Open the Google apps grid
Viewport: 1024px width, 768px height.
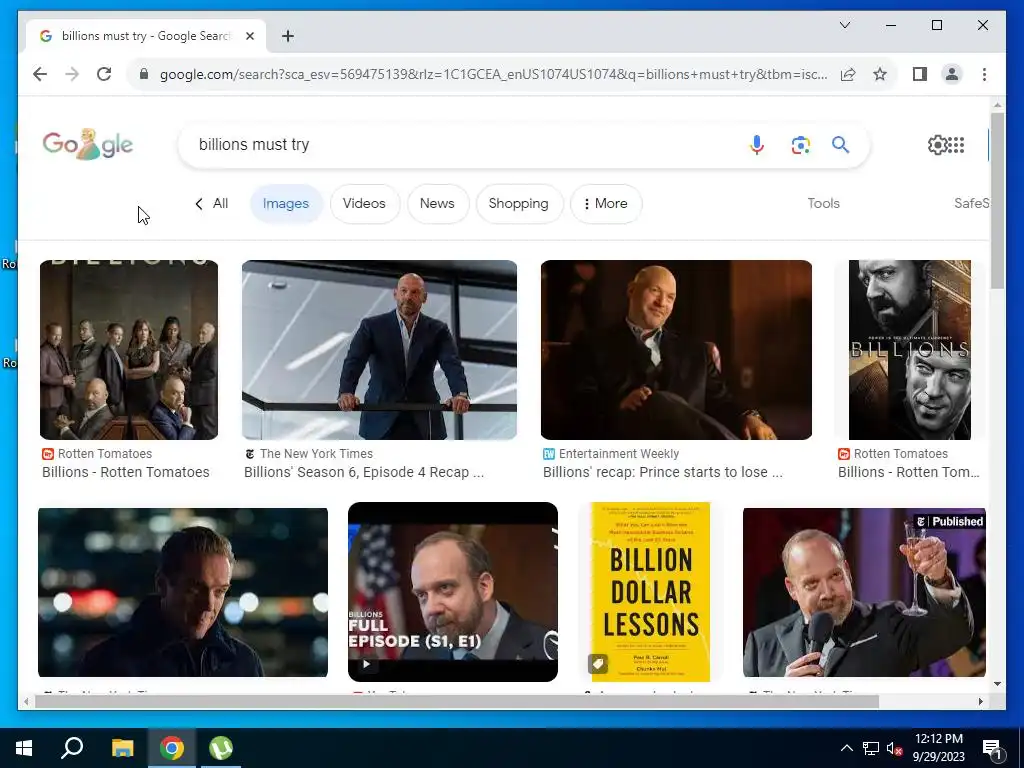[956, 144]
